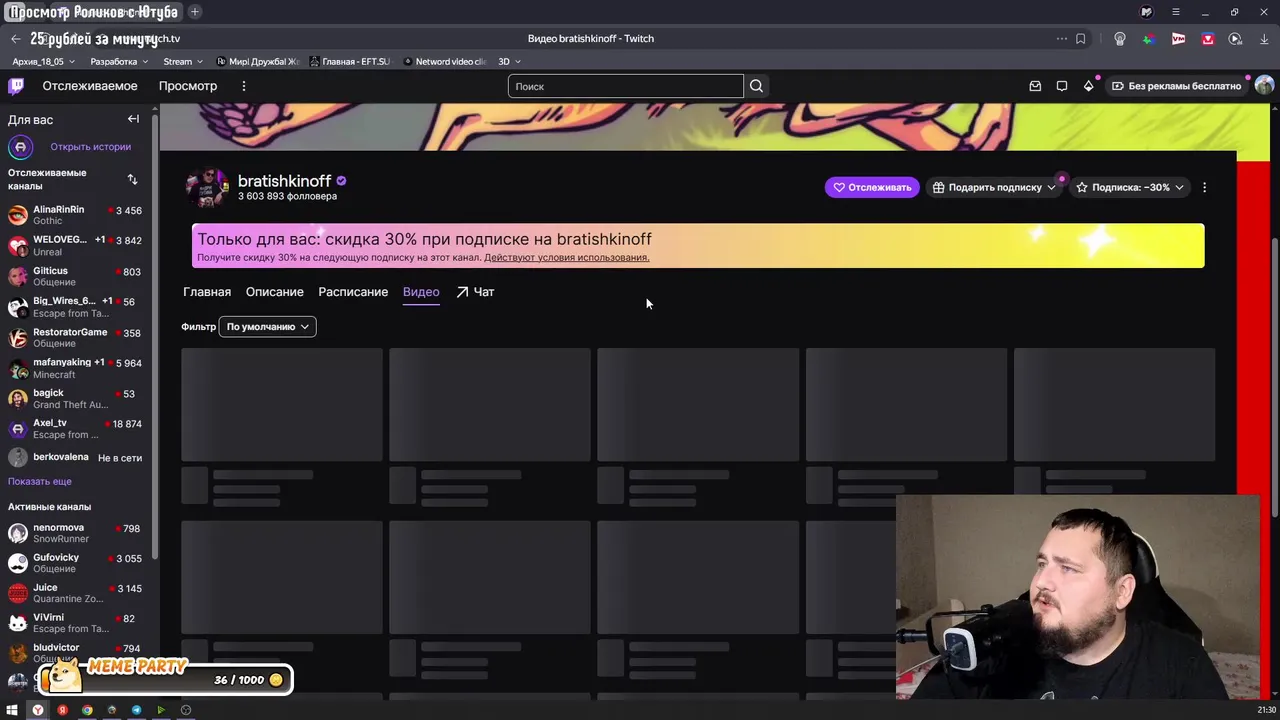Collapse the 'Для вас' sidebar arrow
The image size is (1280, 720).
133,119
